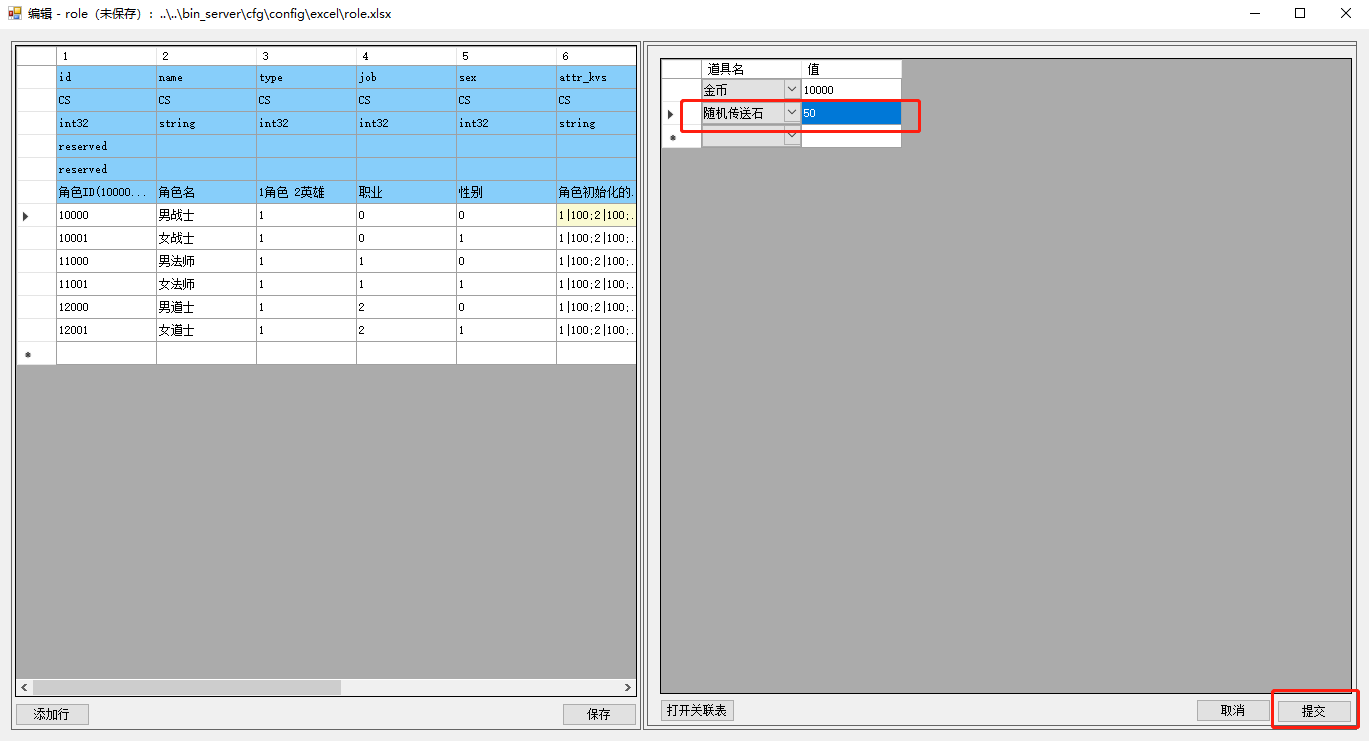Click the highlighted value cell 50
This screenshot has height=741, width=1369.
click(850, 113)
